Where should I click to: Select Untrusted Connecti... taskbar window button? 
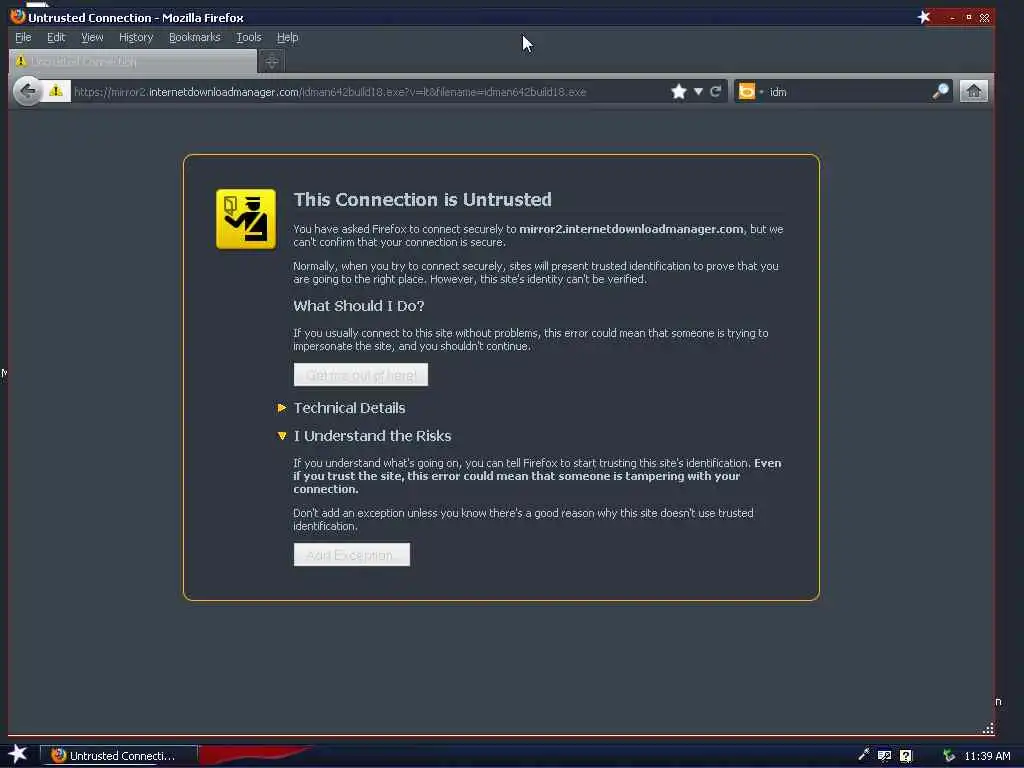(118, 756)
